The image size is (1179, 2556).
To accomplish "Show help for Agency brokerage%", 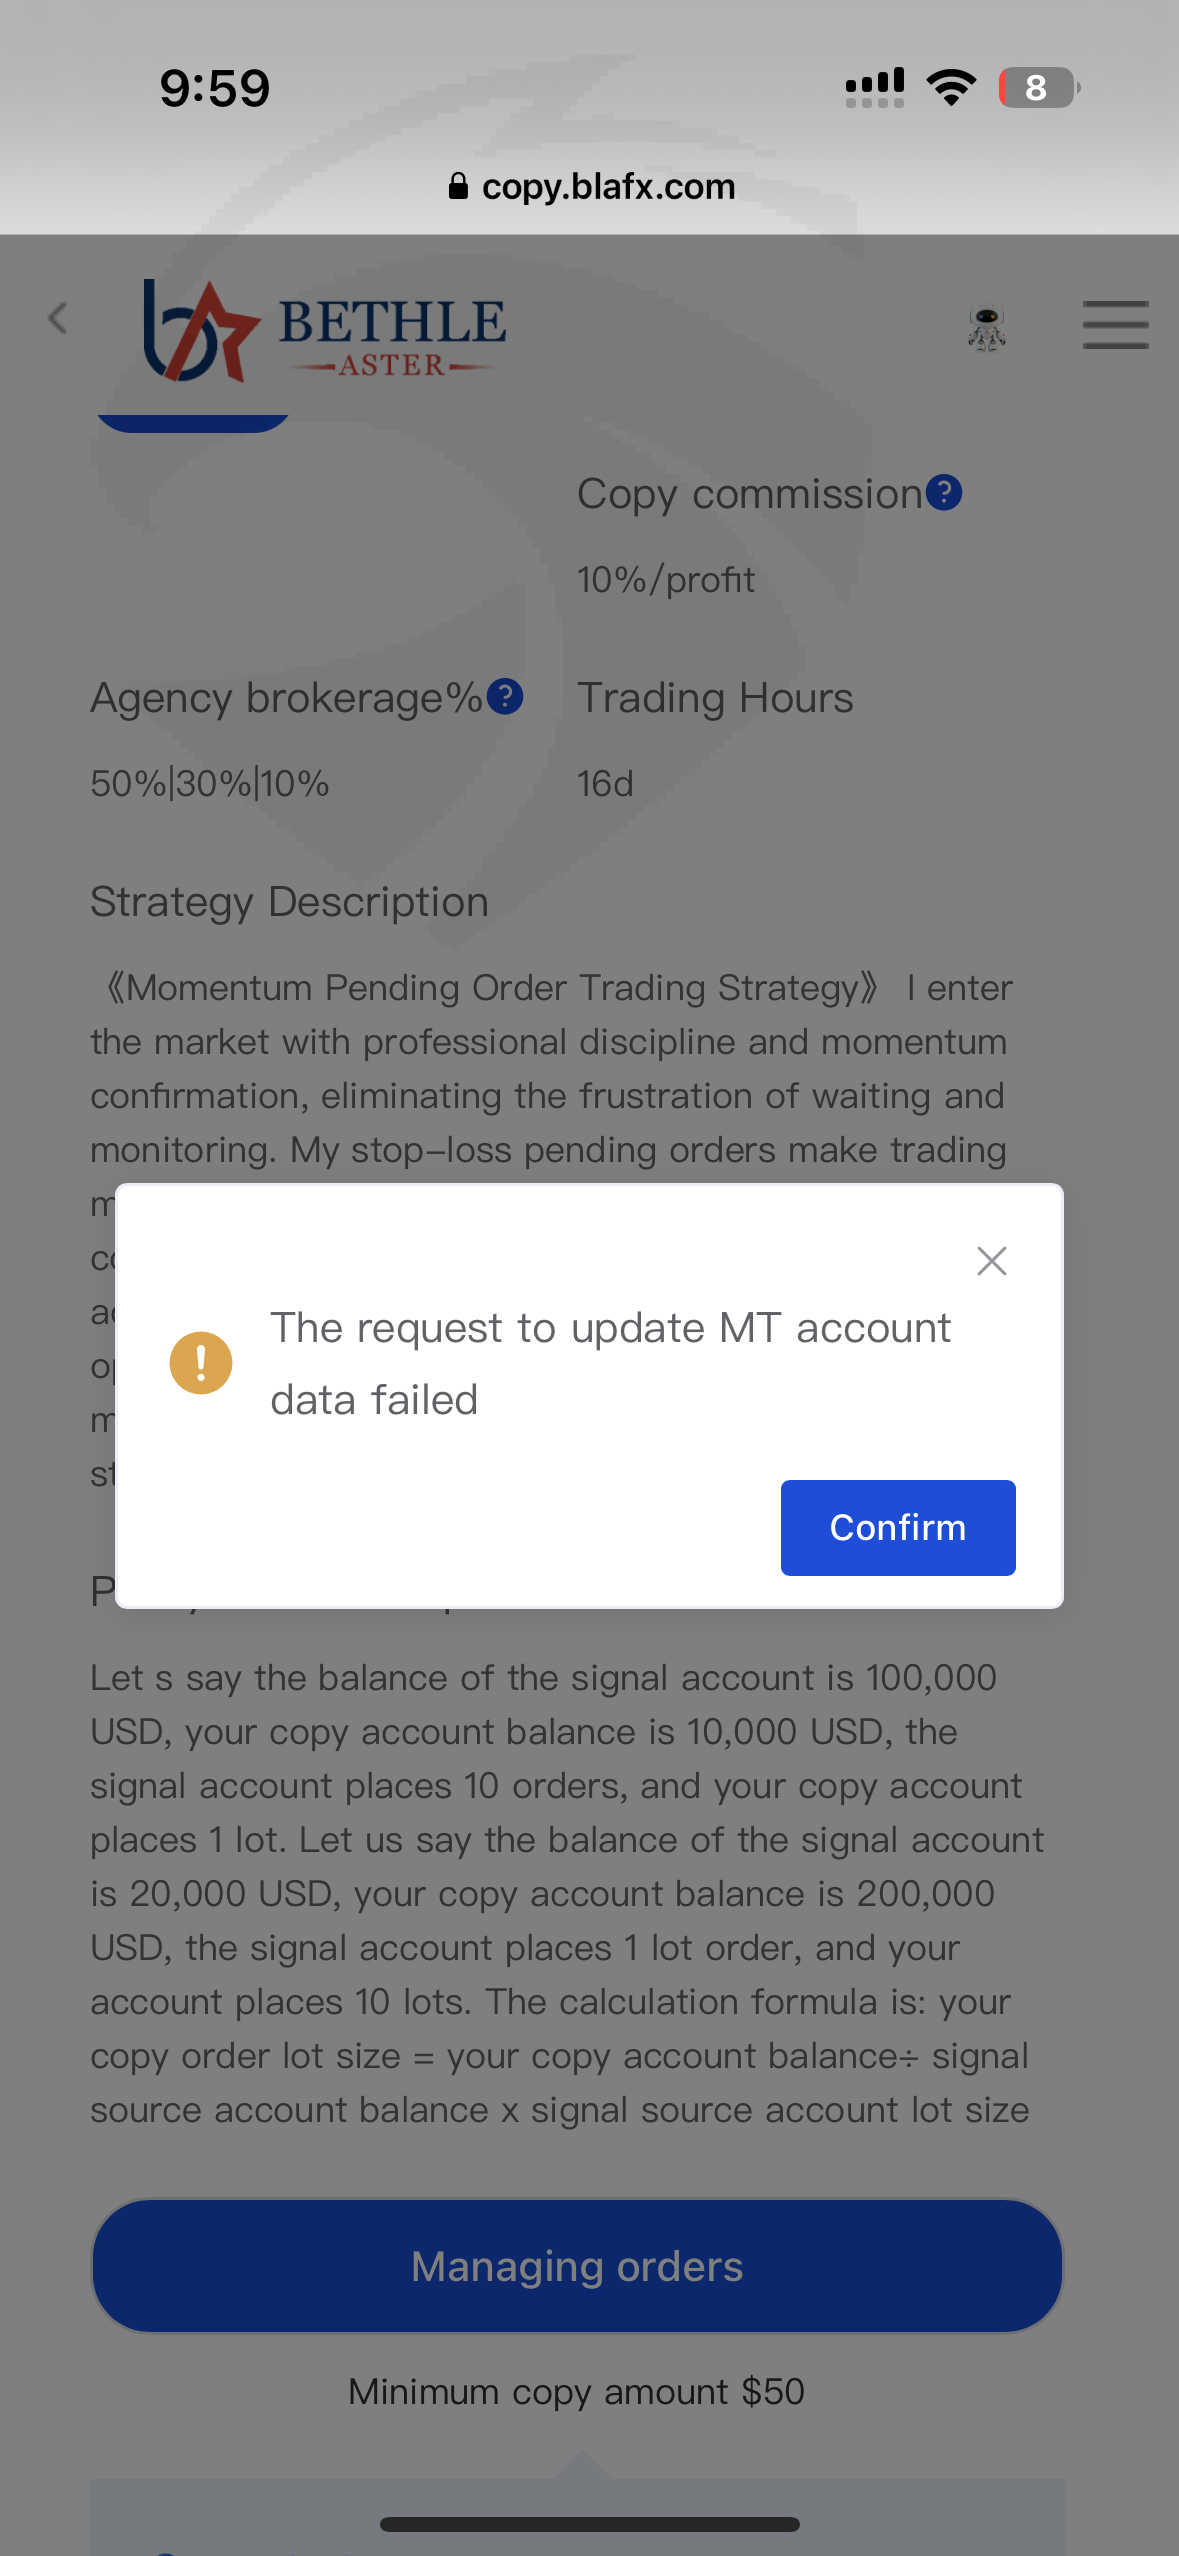I will click(x=505, y=697).
